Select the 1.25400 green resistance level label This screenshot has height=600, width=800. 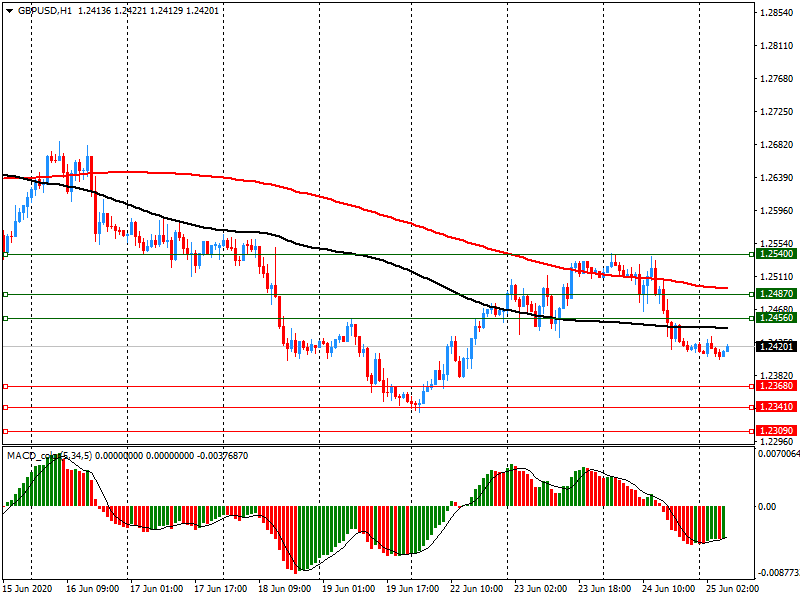(776, 254)
